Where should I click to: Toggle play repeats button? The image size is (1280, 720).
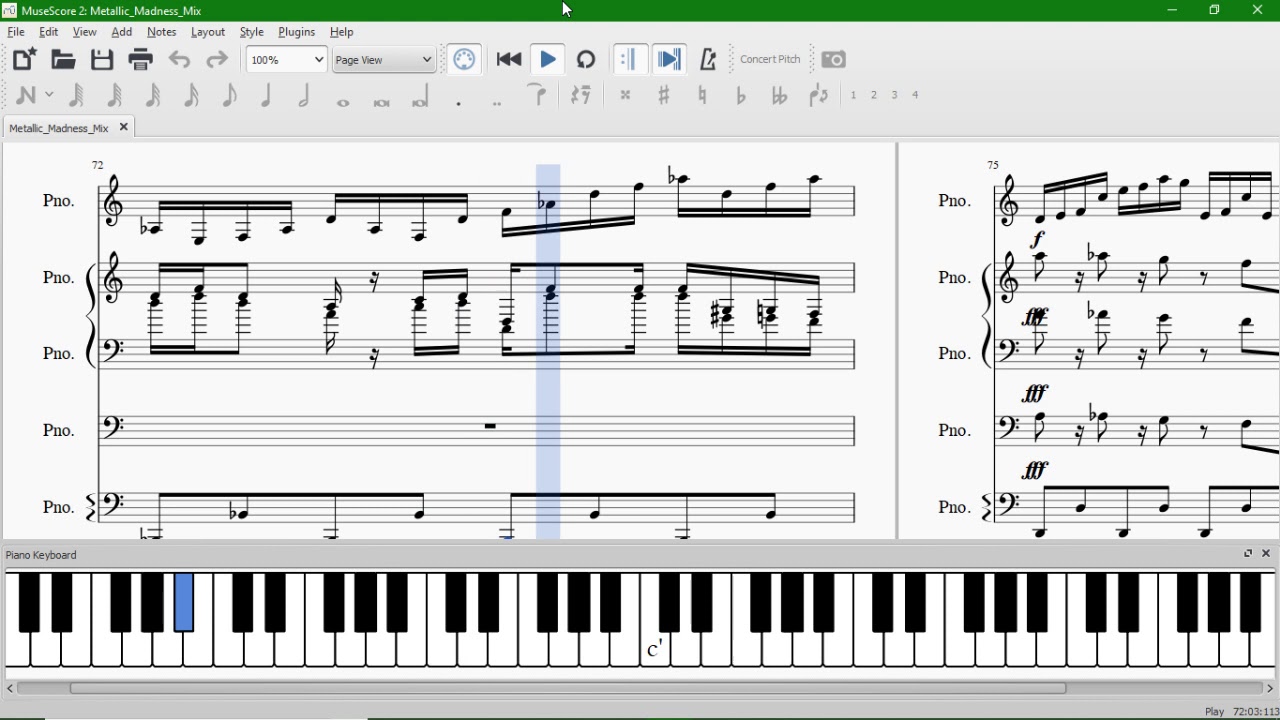pos(630,59)
